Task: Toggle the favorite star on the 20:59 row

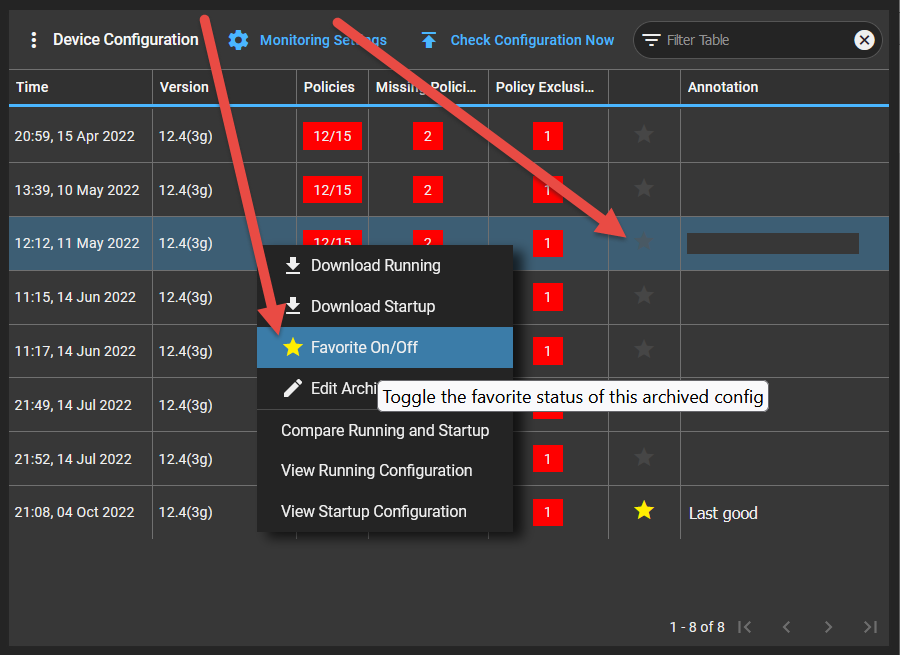Action: 643,135
